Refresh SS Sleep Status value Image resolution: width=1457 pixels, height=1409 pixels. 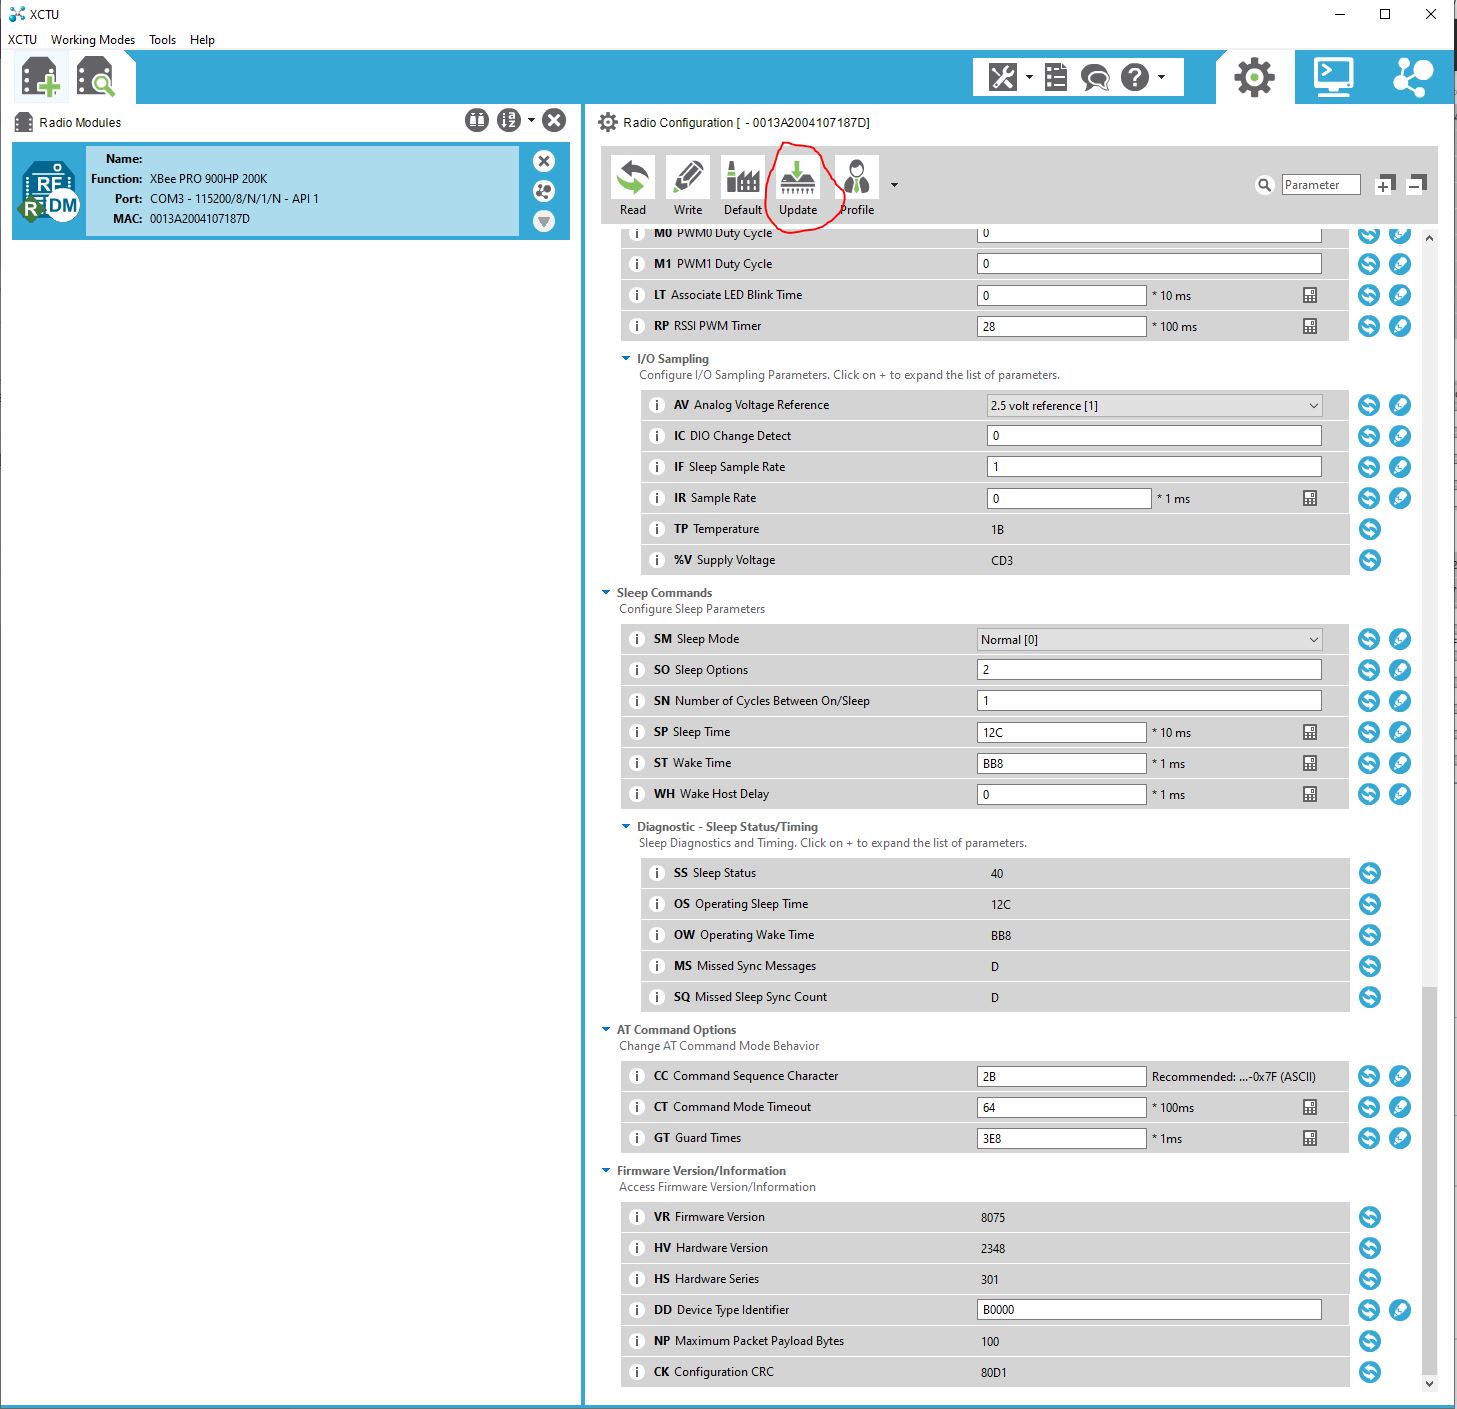[x=1370, y=873]
